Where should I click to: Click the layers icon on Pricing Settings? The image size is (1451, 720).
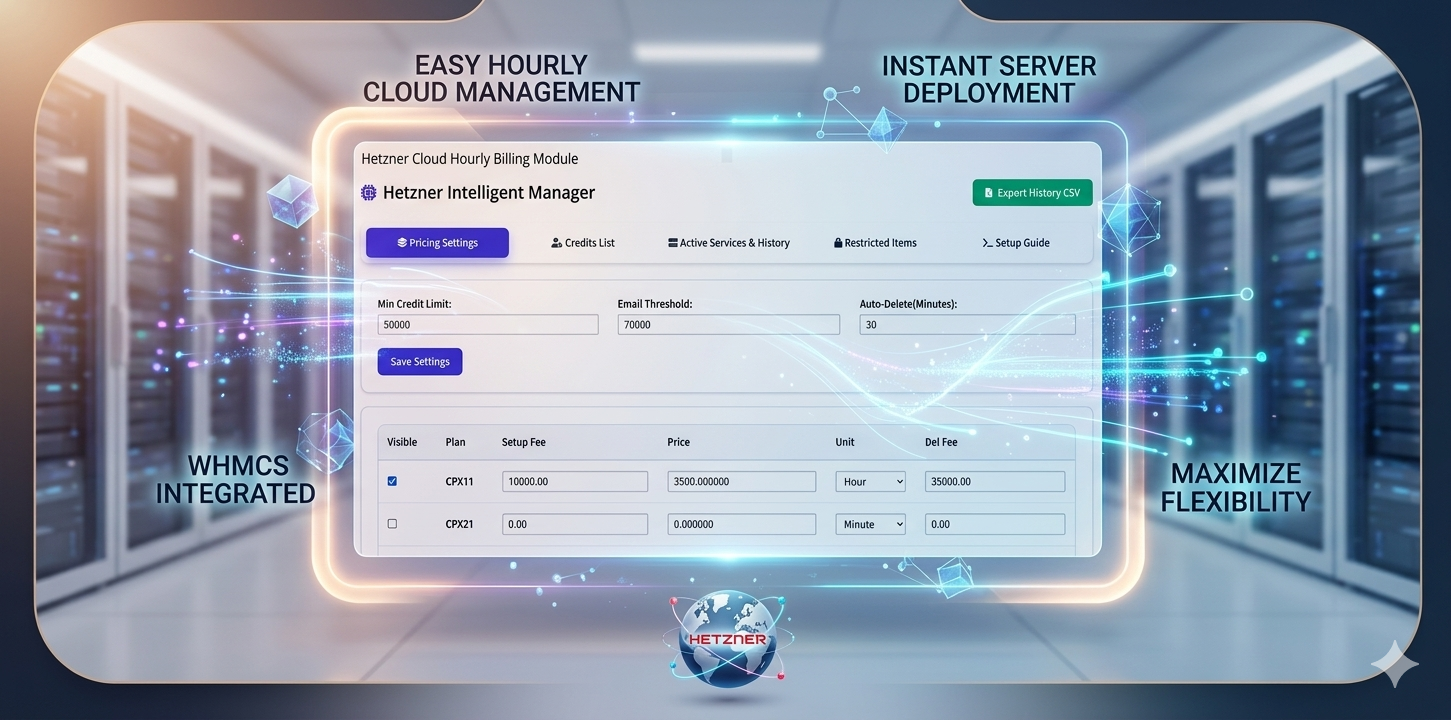click(x=402, y=243)
